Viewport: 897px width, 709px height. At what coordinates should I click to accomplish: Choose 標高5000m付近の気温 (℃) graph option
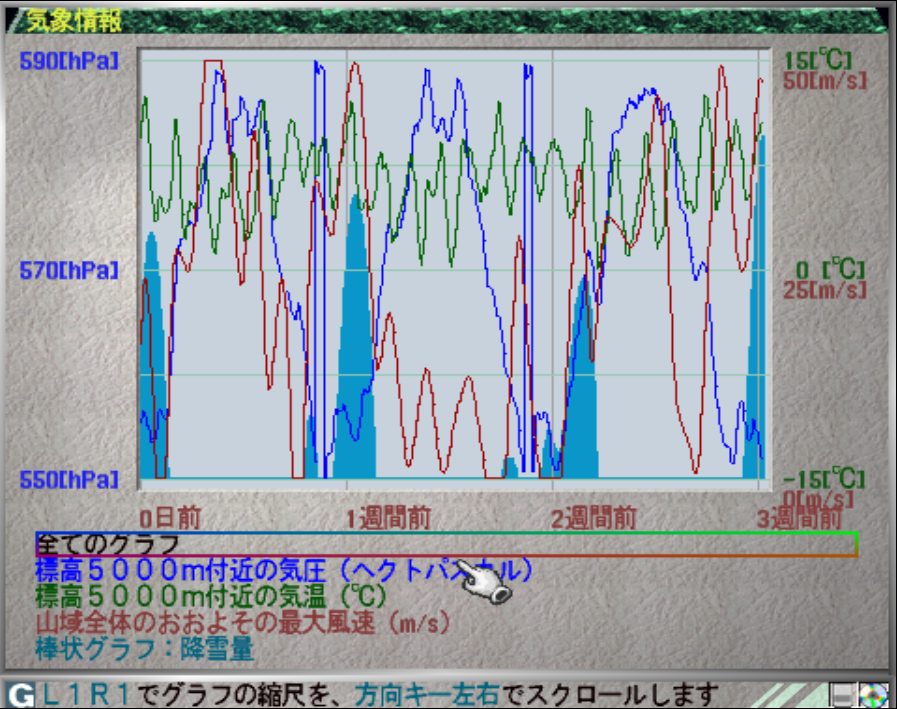coord(211,596)
